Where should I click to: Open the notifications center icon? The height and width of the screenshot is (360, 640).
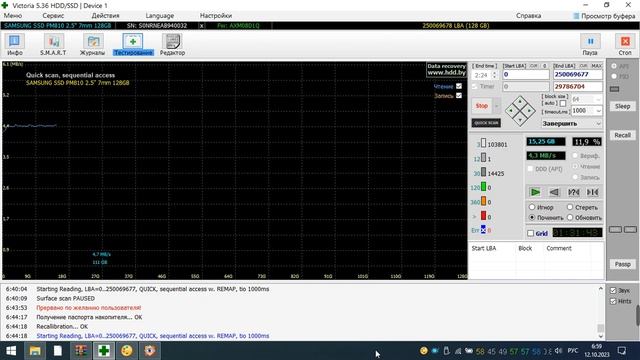(622, 351)
